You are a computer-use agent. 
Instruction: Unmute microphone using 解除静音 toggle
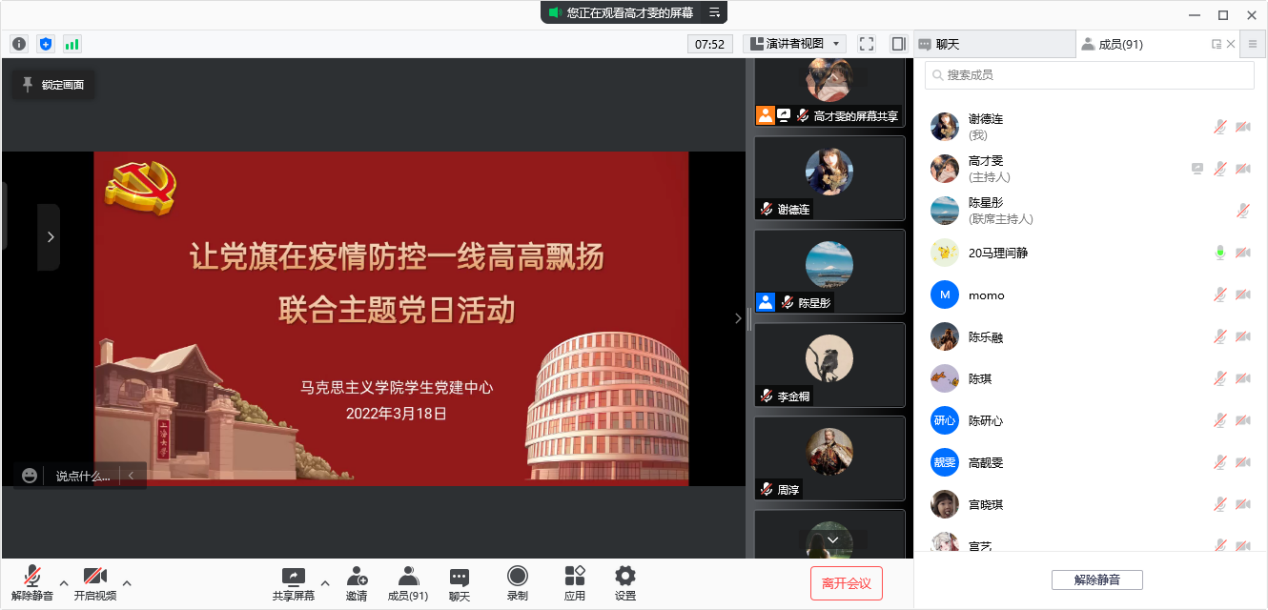[32, 583]
